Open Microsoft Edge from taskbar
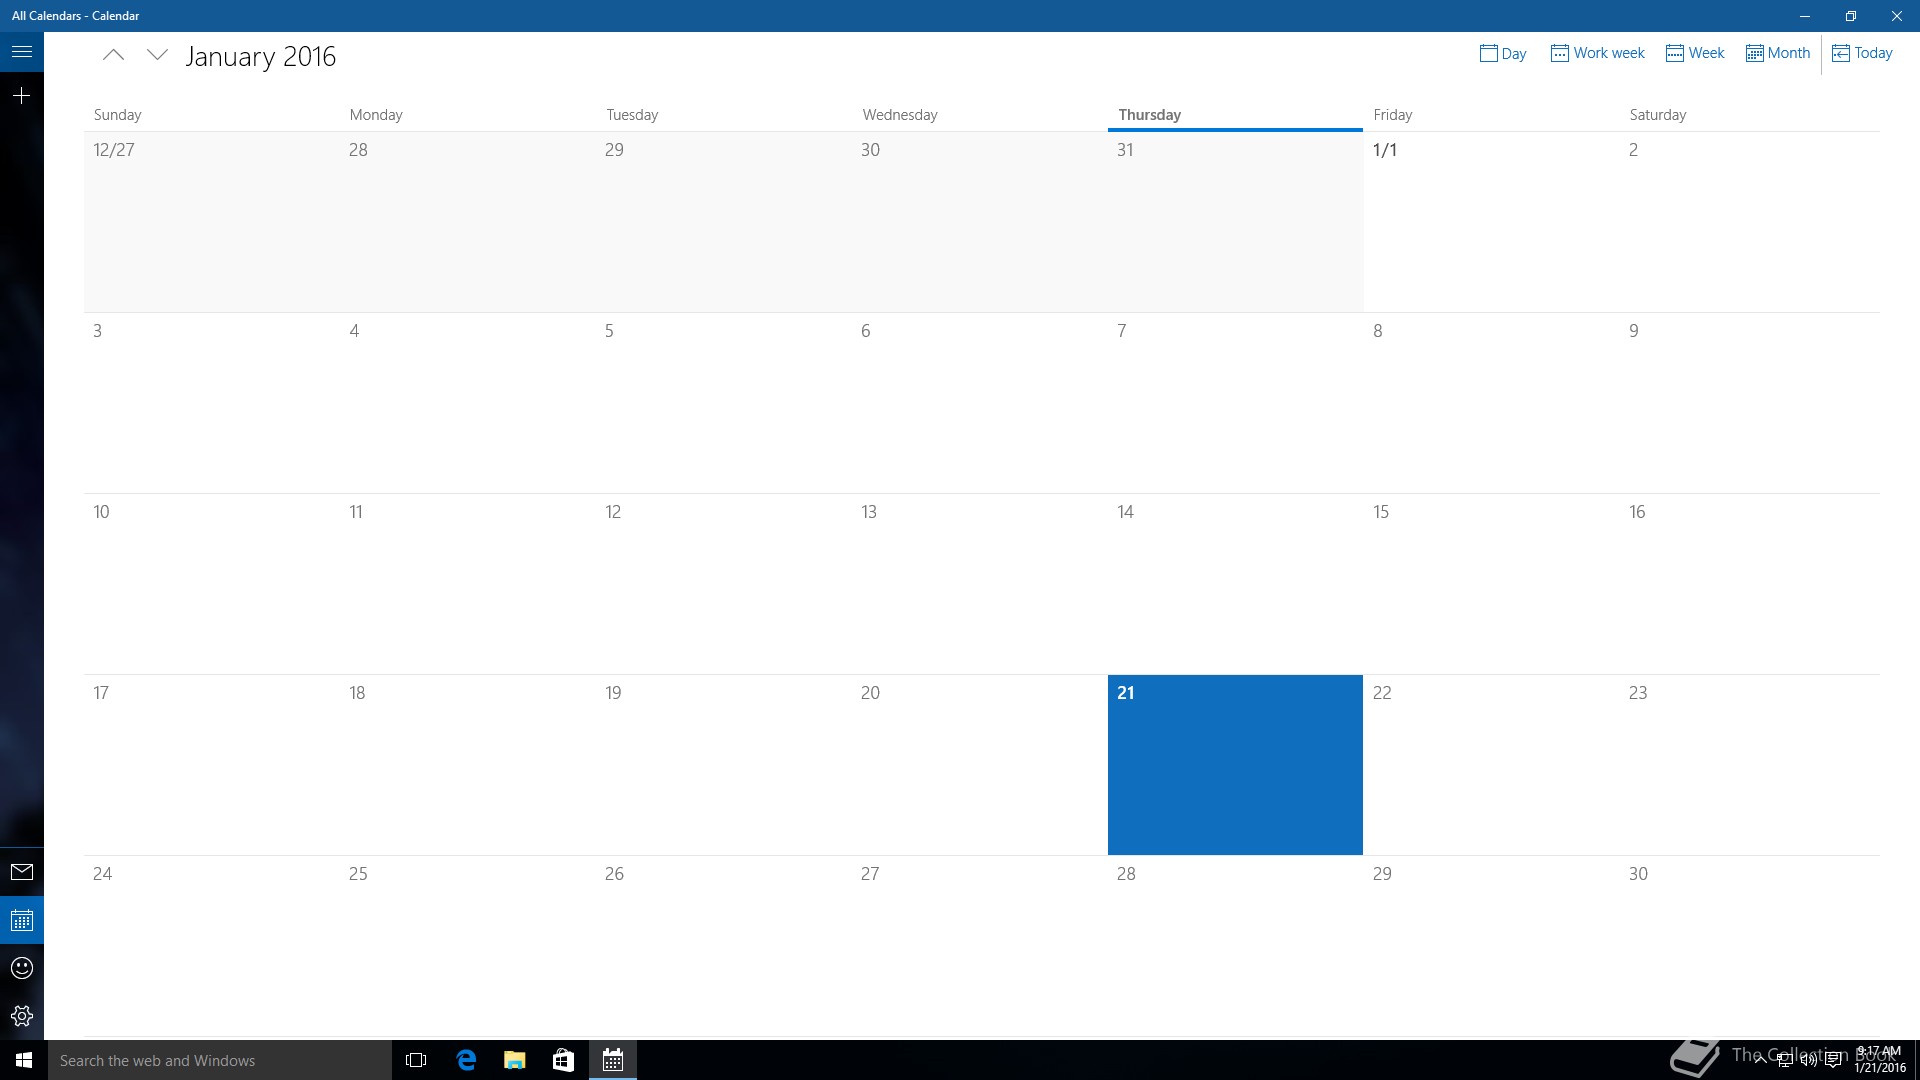This screenshot has width=1920, height=1080. click(x=466, y=1060)
